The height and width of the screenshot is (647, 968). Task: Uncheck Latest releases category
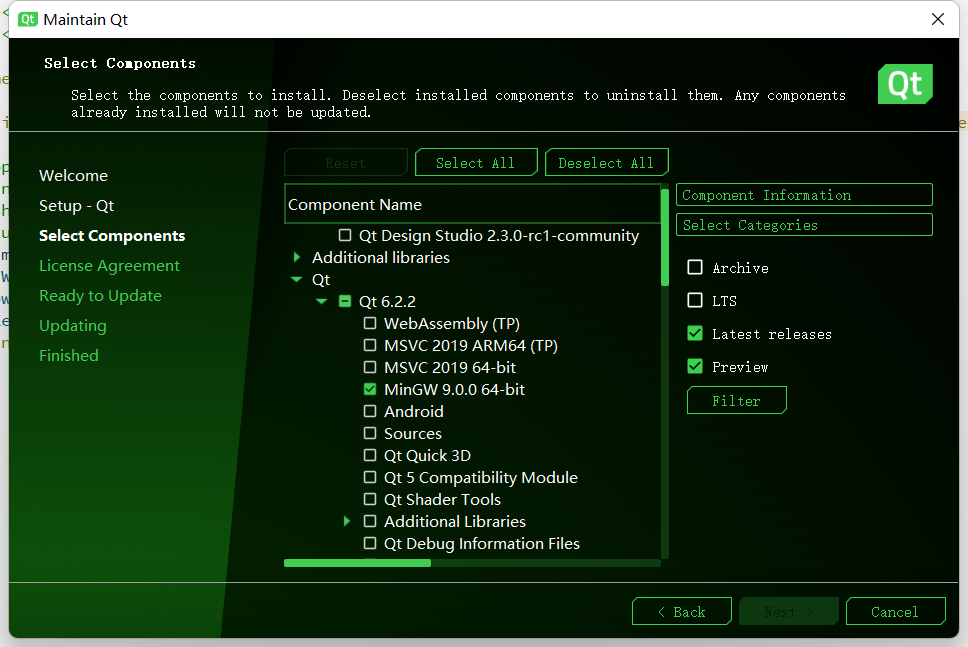tap(695, 333)
